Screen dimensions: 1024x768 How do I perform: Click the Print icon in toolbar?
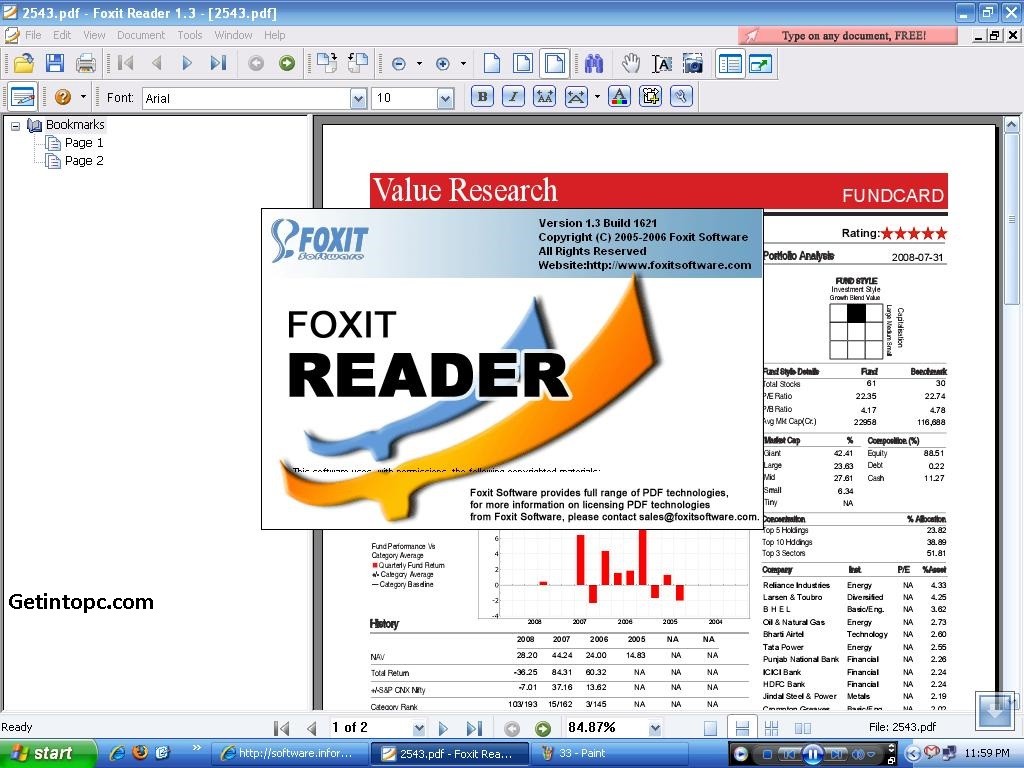pyautogui.click(x=86, y=63)
